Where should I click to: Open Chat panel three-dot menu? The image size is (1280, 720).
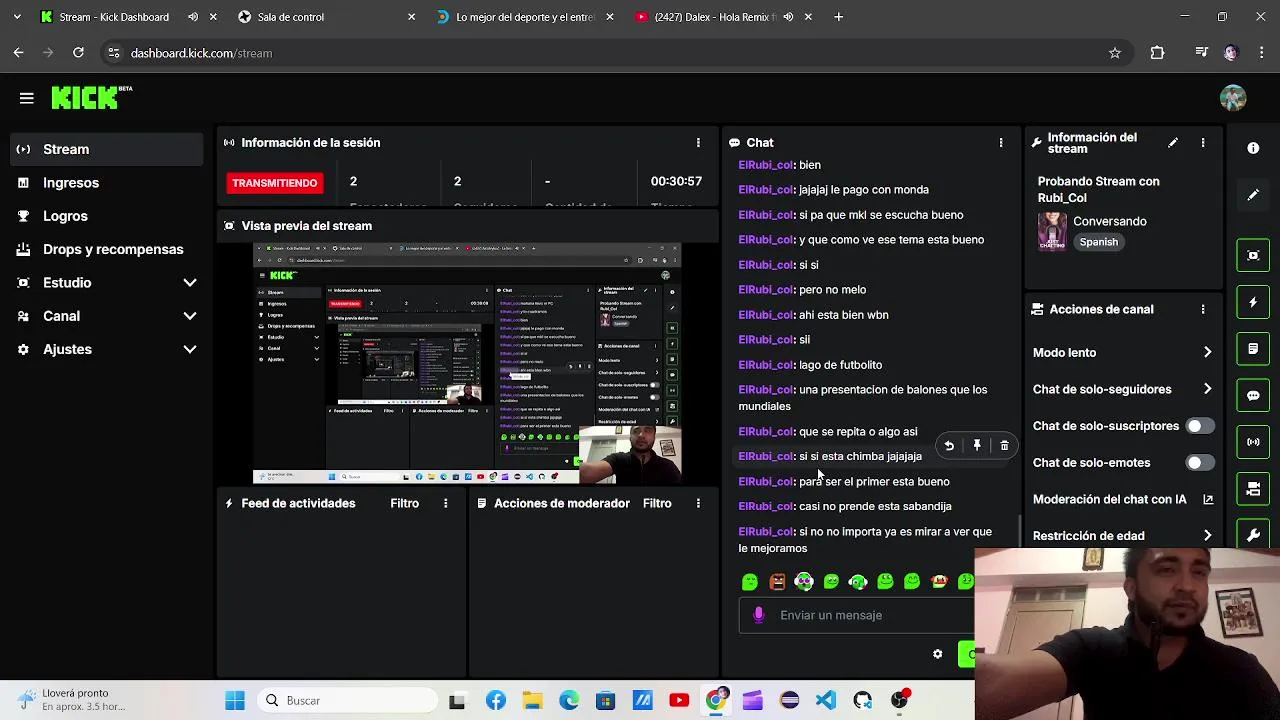1001,143
